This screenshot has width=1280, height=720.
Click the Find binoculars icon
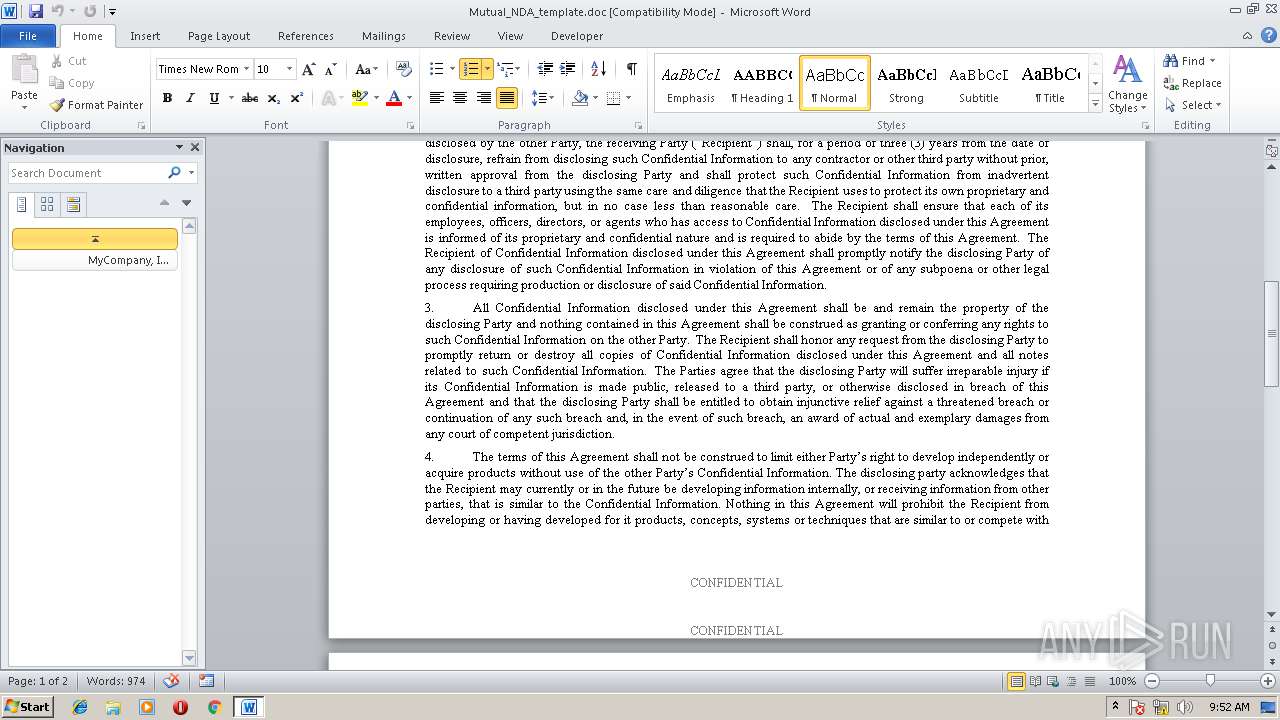[x=1171, y=61]
